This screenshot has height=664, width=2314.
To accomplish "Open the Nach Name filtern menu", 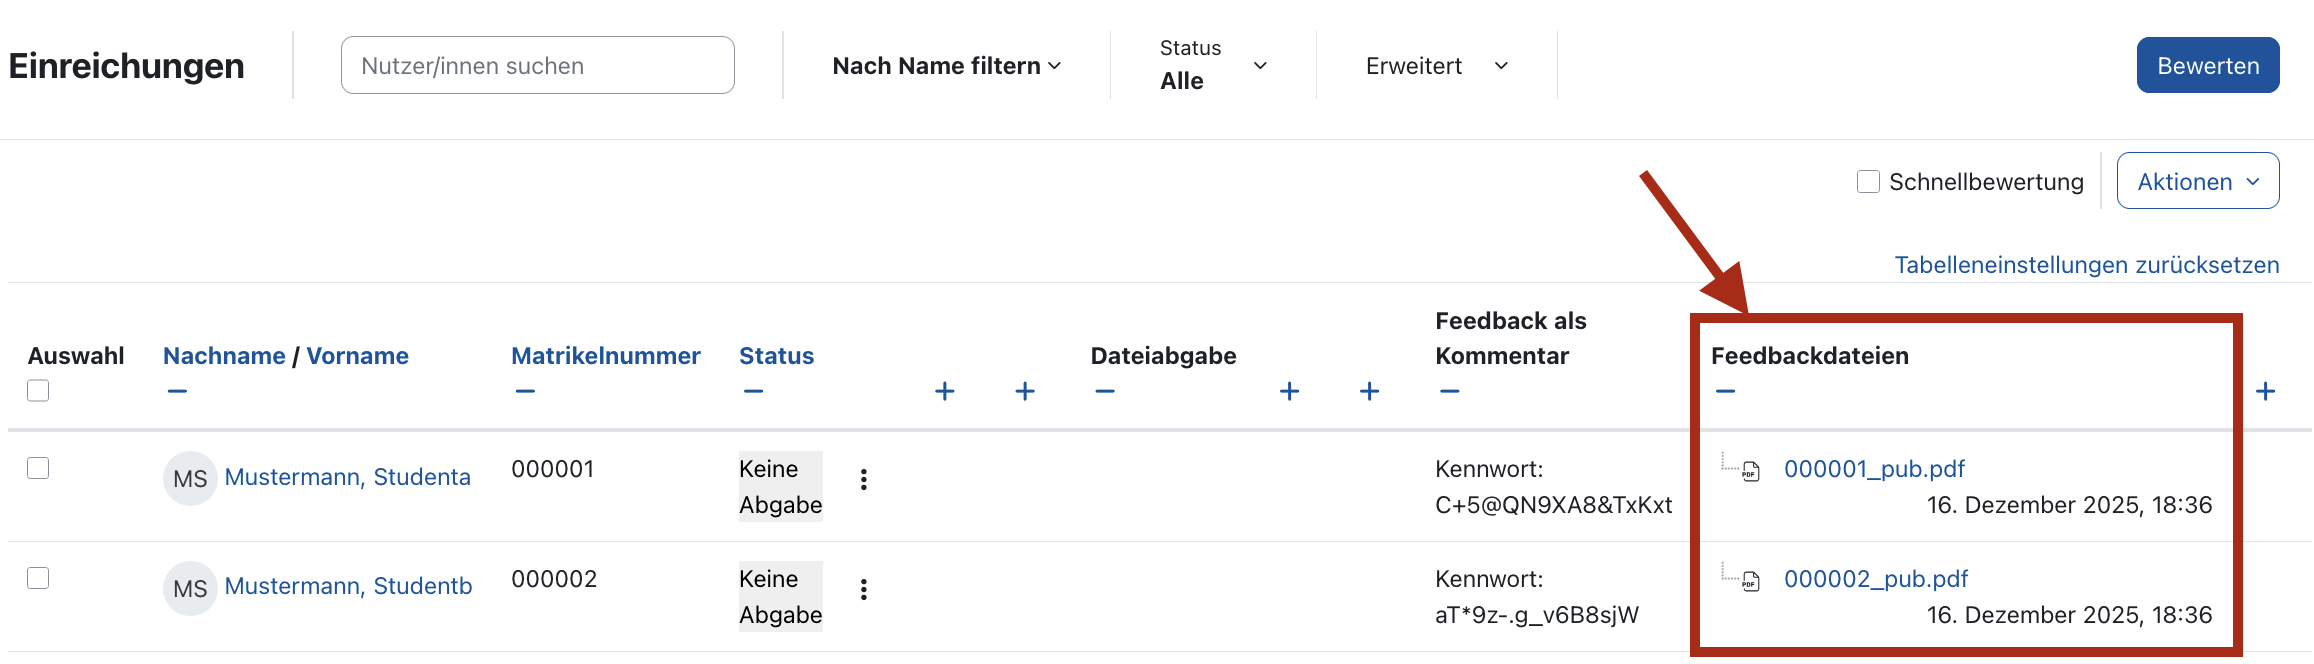I will [945, 65].
